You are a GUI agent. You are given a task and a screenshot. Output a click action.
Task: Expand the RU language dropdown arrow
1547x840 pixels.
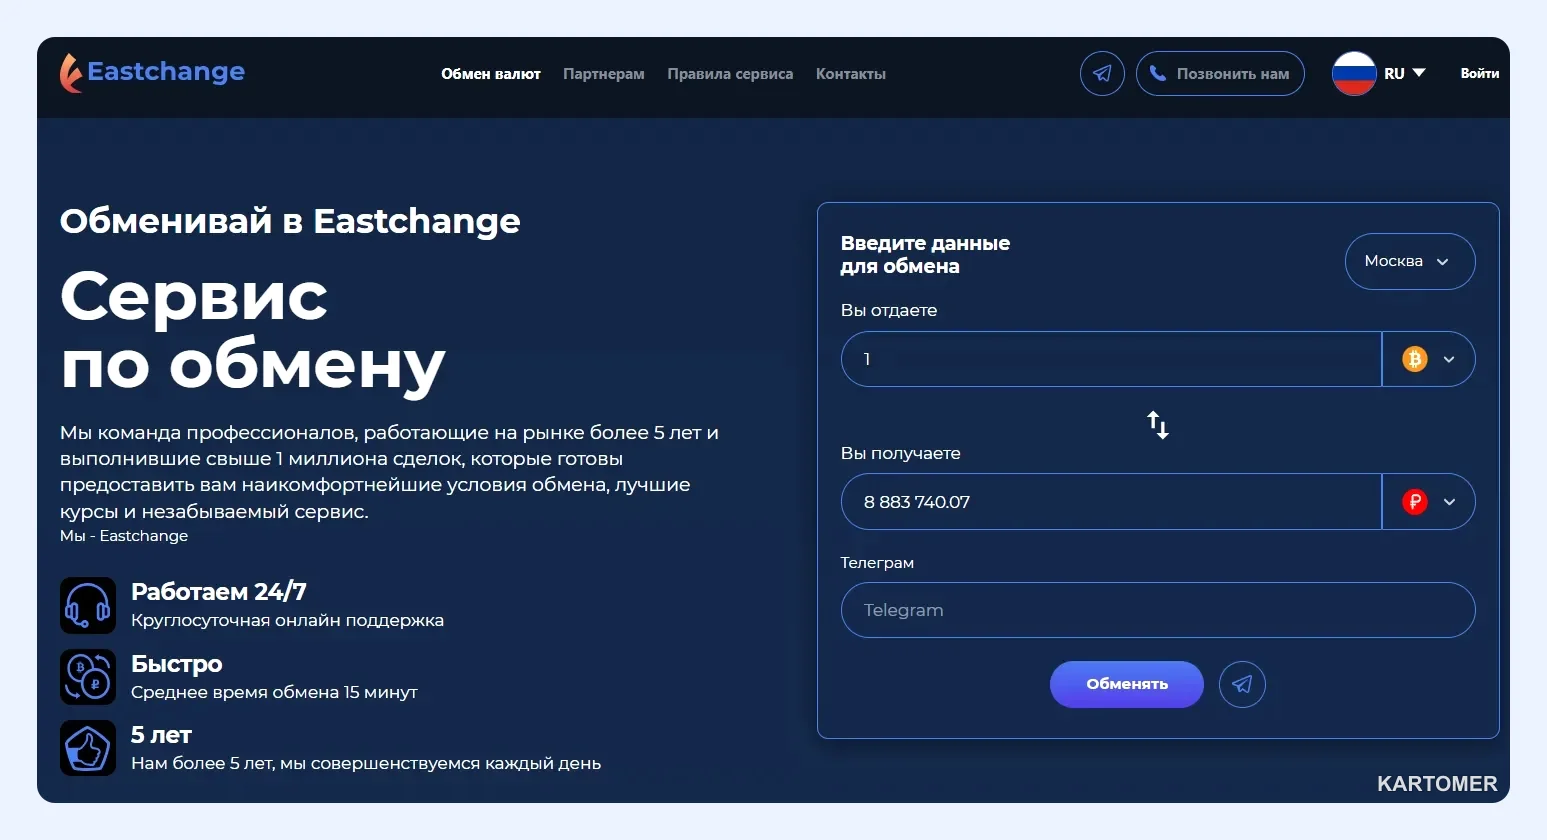(x=1419, y=73)
